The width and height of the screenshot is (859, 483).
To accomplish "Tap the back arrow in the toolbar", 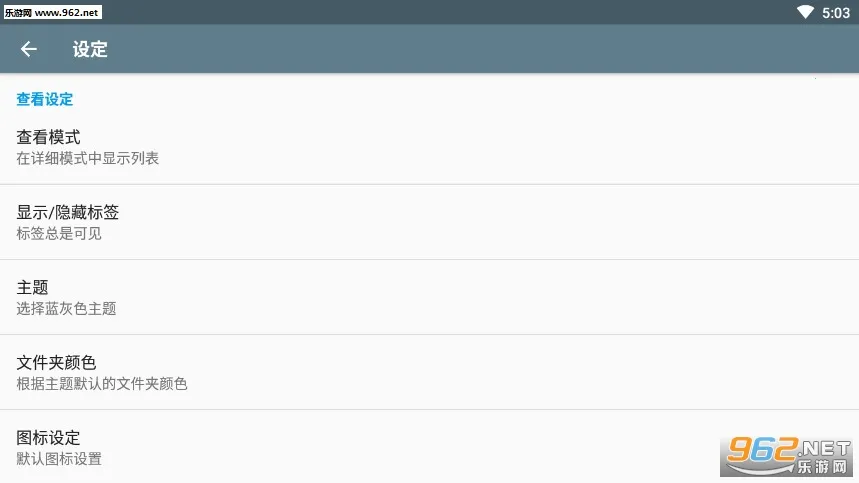I will [28, 49].
